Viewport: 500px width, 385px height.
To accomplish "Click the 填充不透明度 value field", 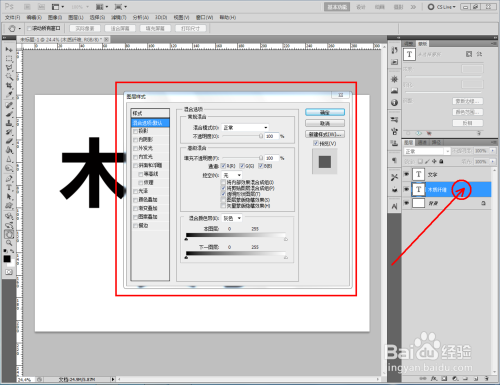I will click(271, 158).
